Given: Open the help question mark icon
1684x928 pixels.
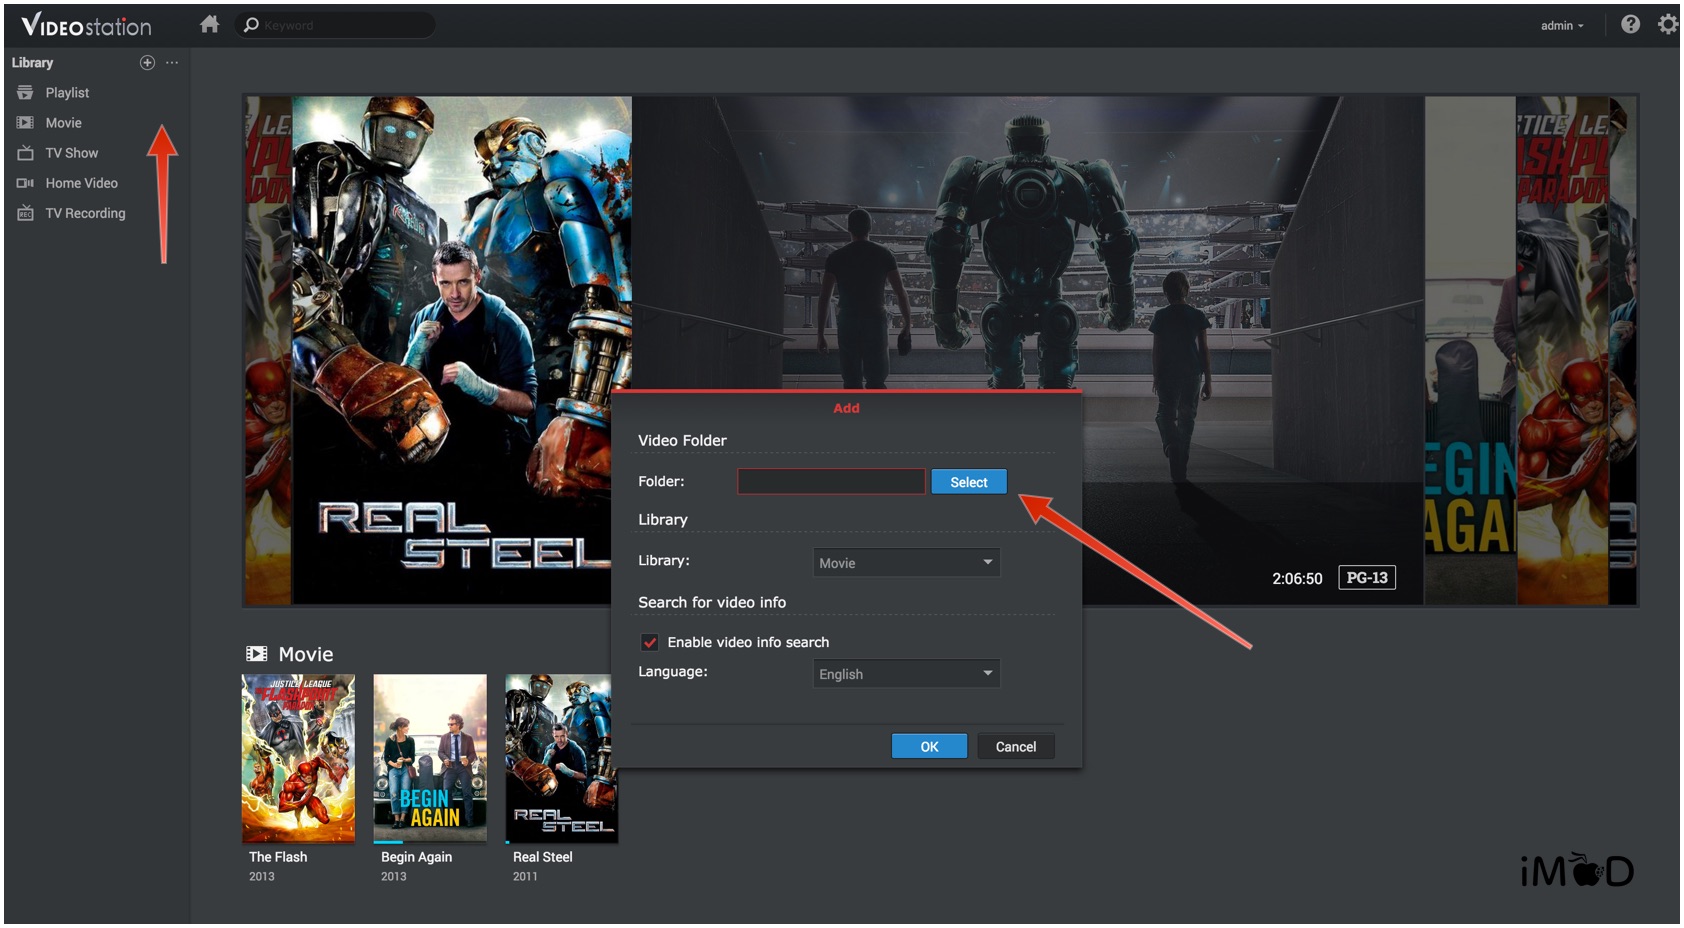Looking at the screenshot, I should coord(1630,24).
